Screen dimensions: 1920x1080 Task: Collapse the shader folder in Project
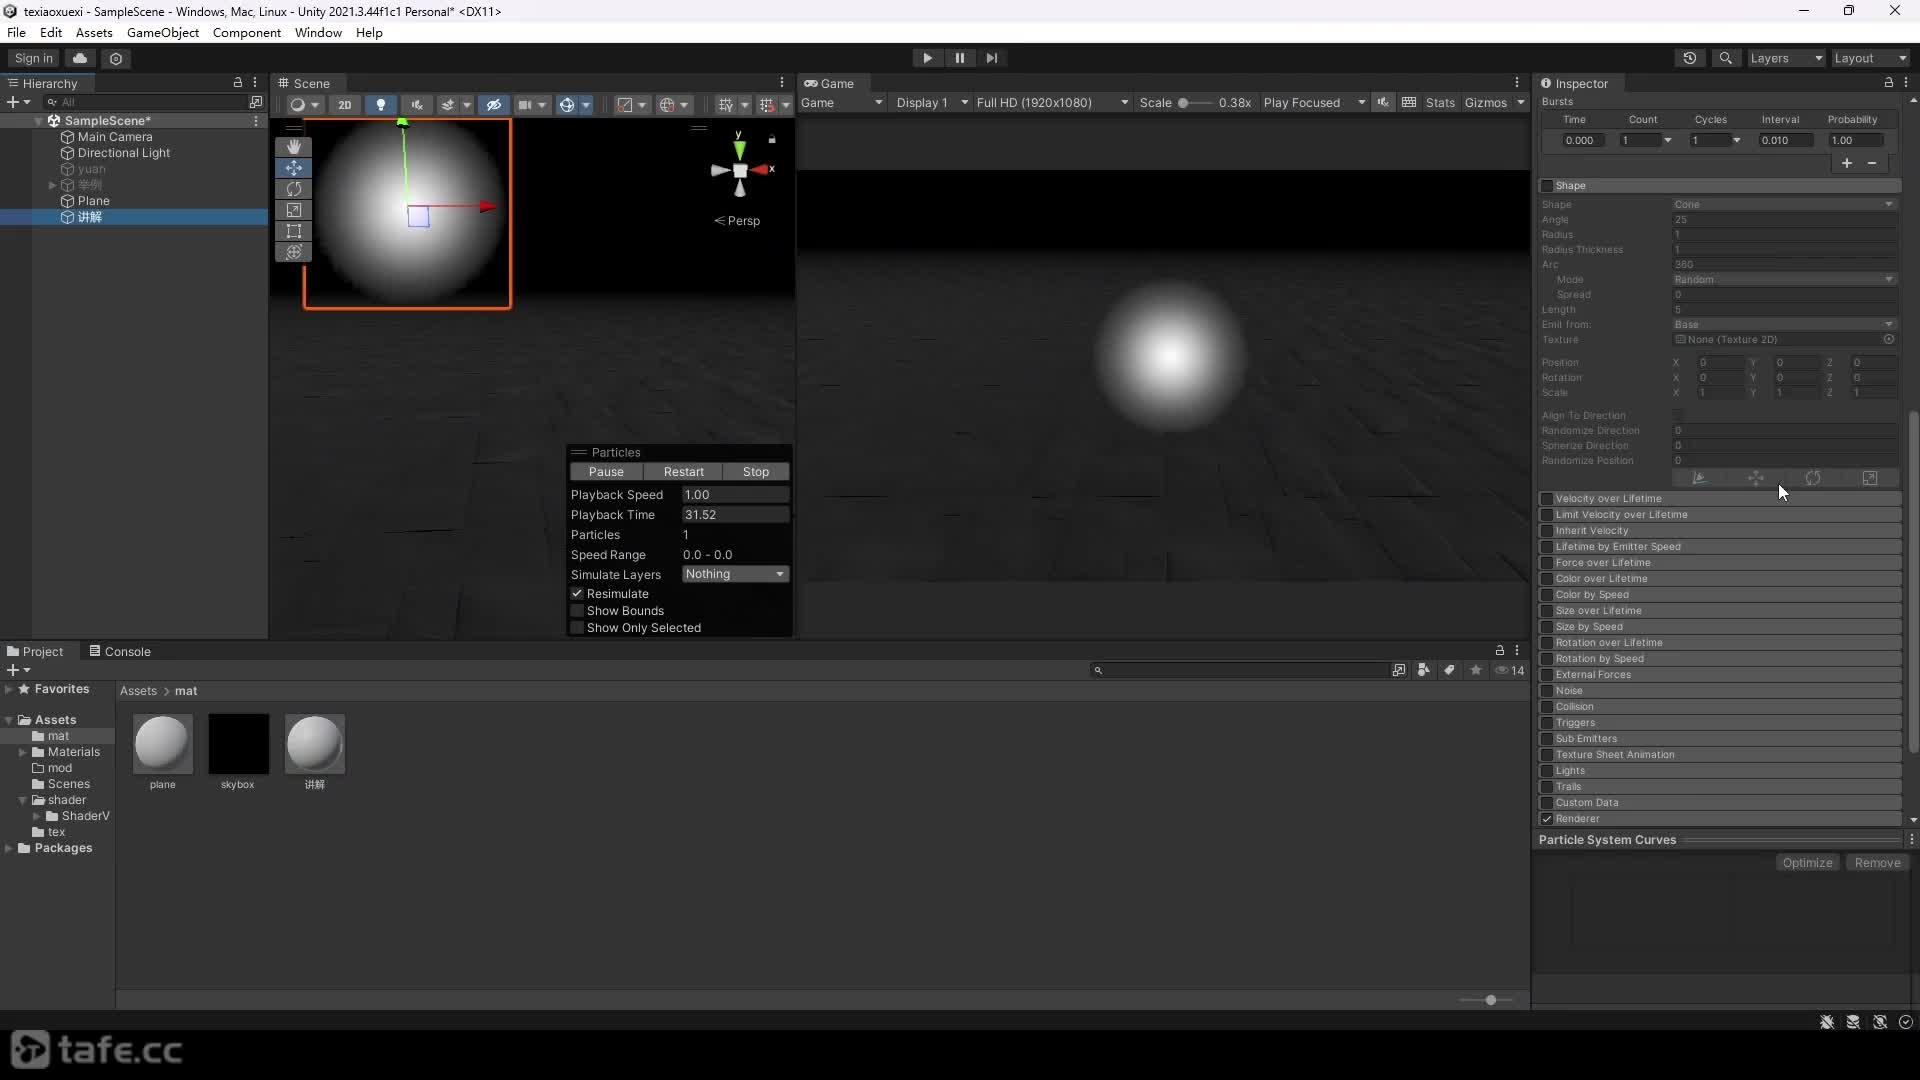pos(23,800)
